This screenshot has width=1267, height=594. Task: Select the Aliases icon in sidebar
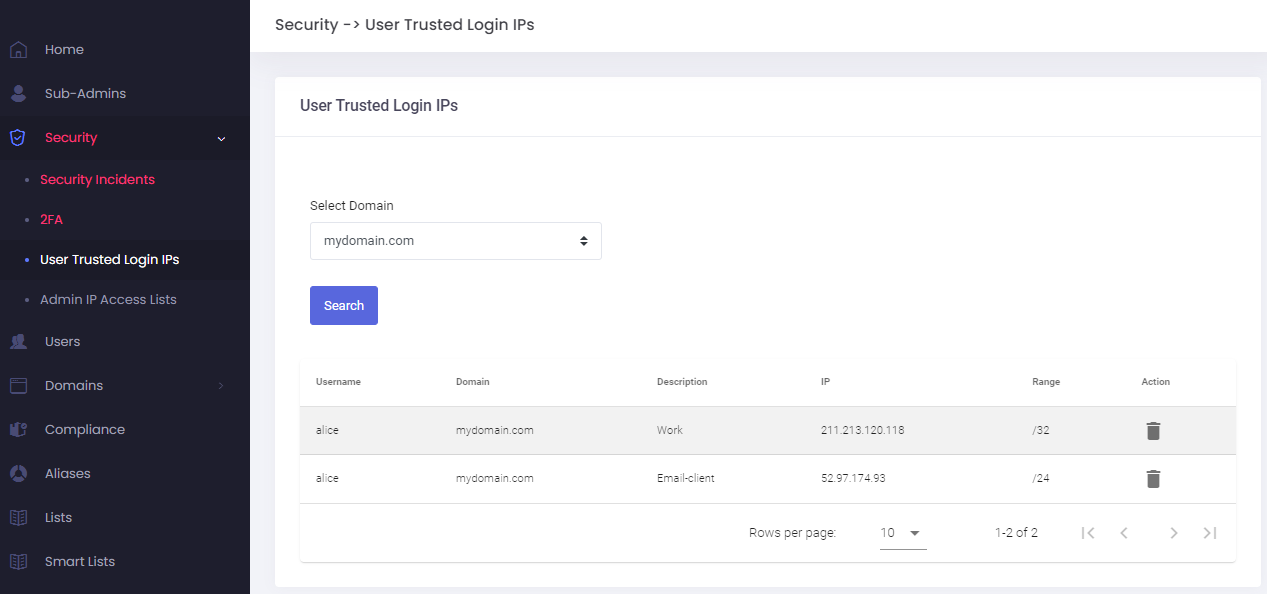pyautogui.click(x=17, y=473)
